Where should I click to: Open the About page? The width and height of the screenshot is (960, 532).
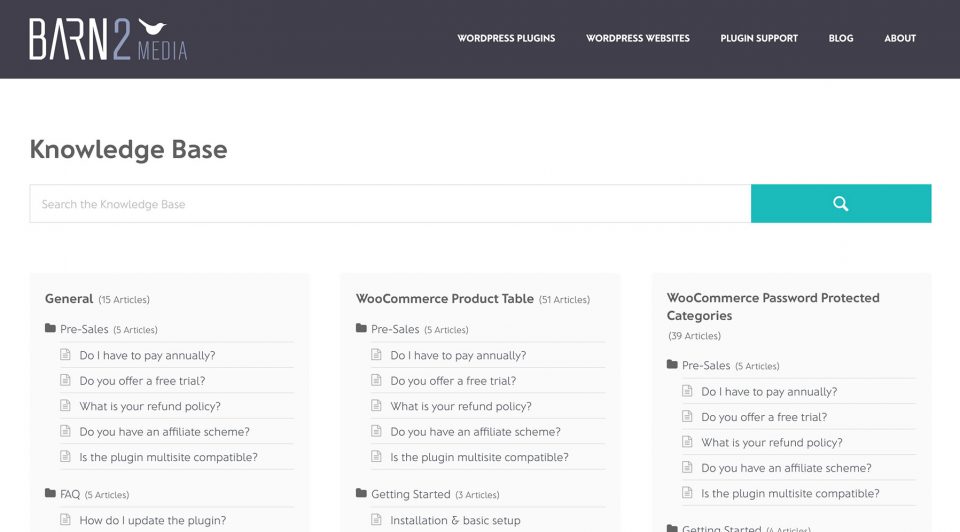pyautogui.click(x=900, y=38)
